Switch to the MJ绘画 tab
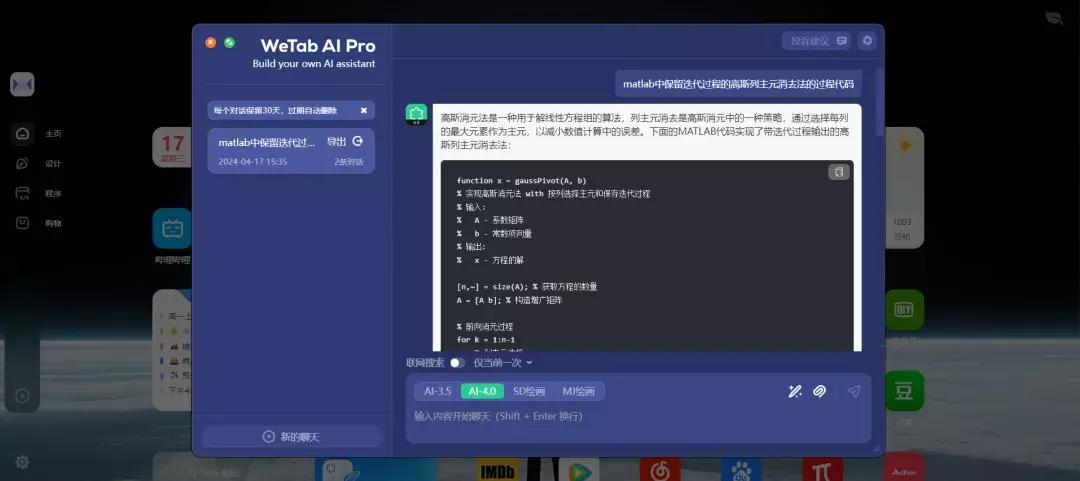The height and width of the screenshot is (481, 1080). 578,391
